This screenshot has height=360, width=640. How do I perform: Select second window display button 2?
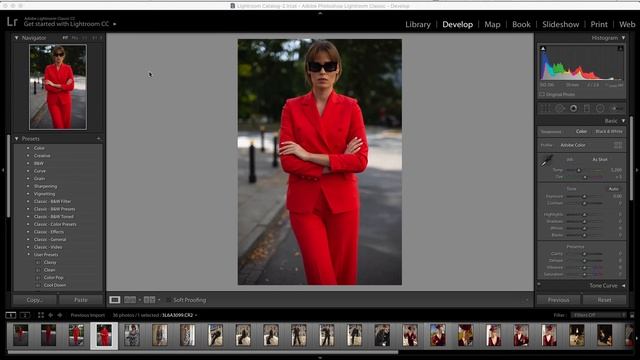(25, 315)
